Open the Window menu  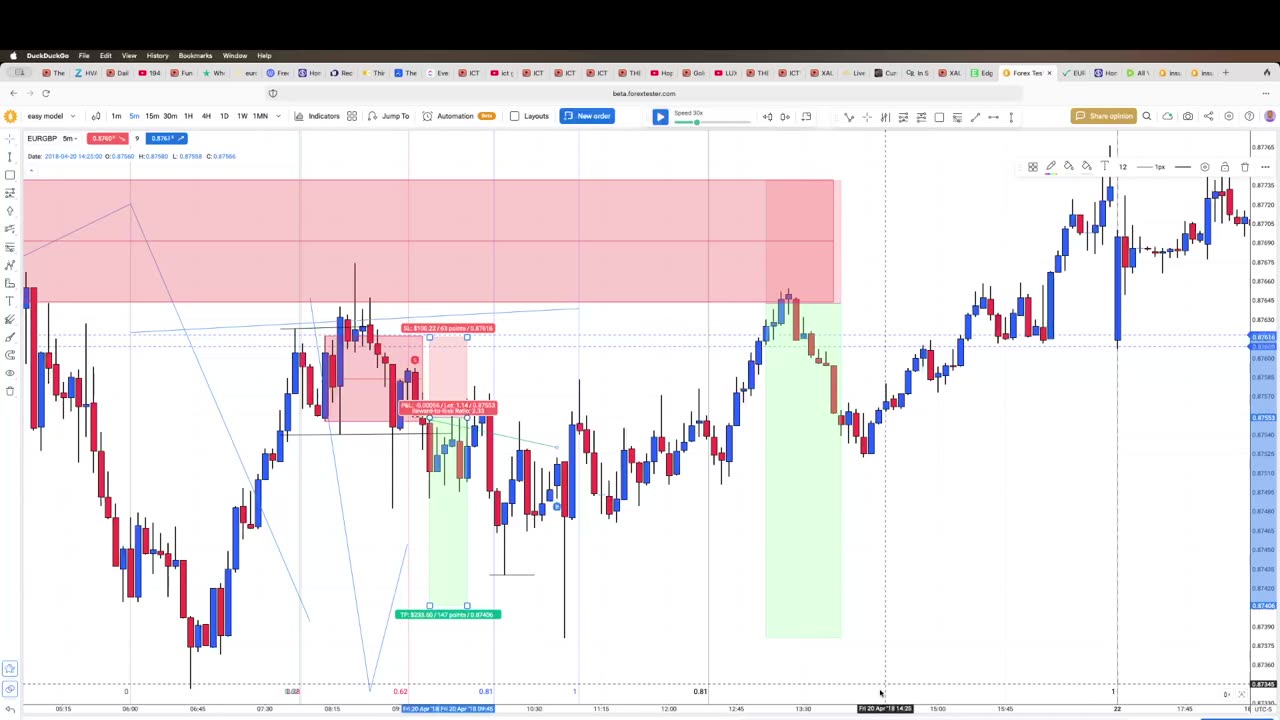coord(235,55)
